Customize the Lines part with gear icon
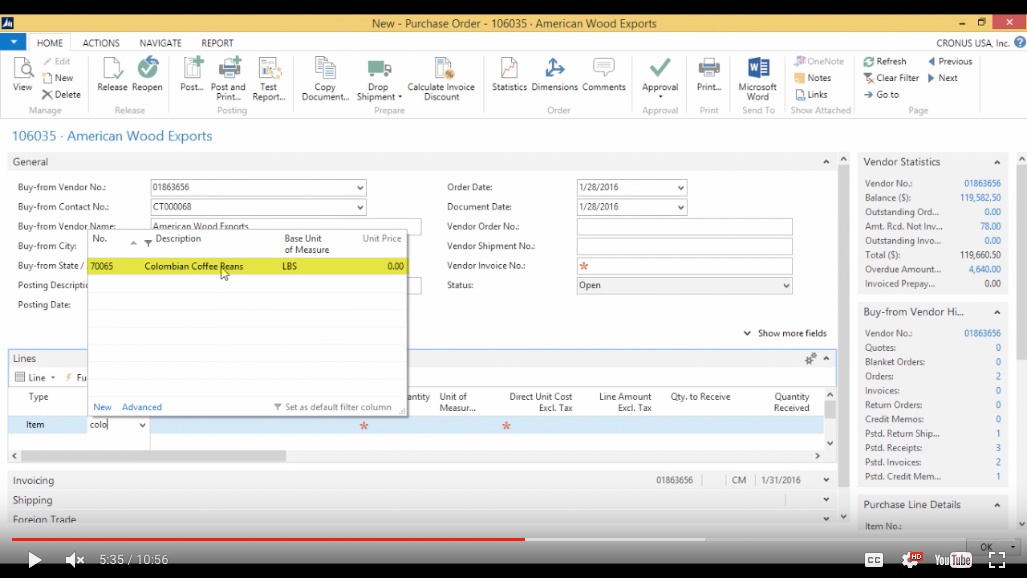 [810, 358]
